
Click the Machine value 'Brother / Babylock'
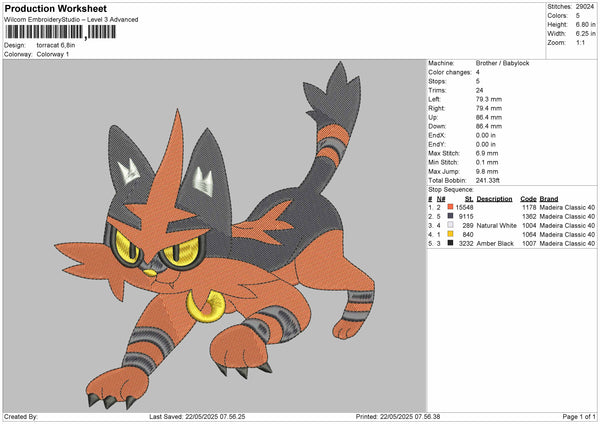[x=502, y=63]
